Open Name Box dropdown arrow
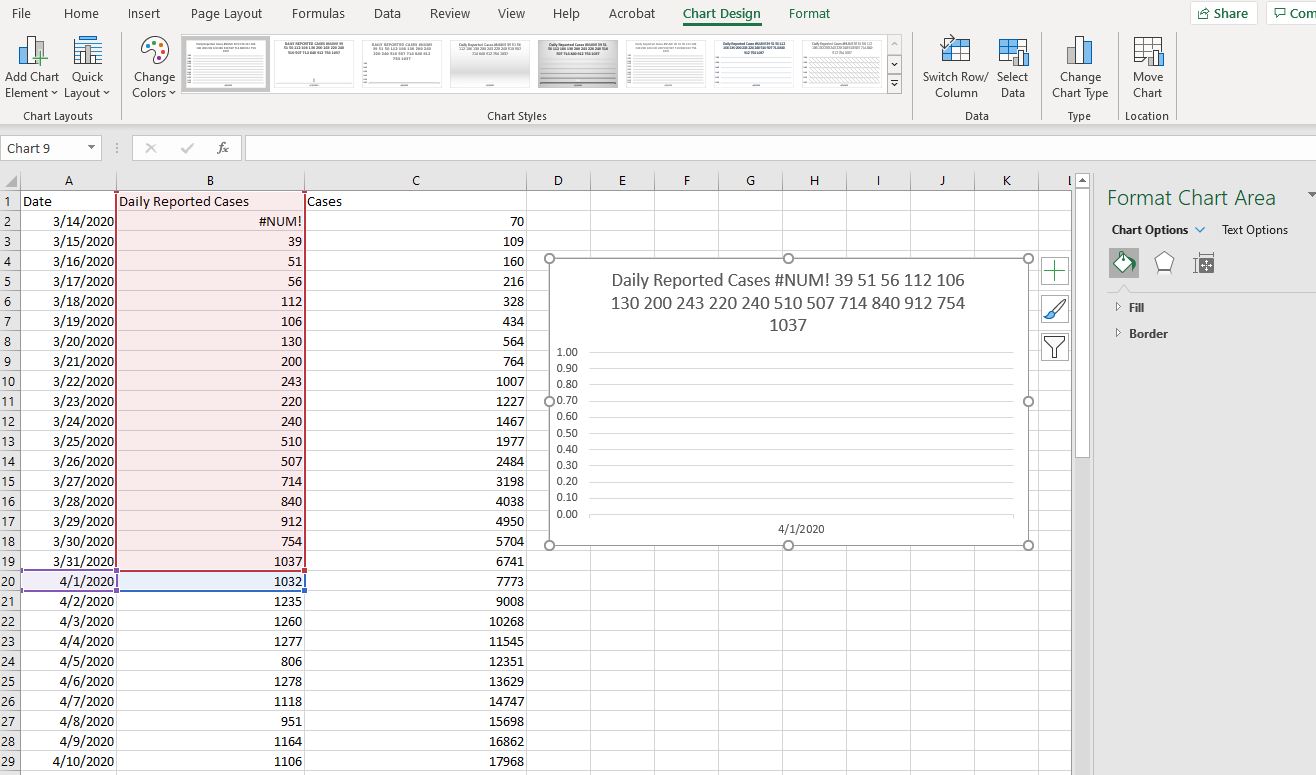The height and width of the screenshot is (775, 1316). pos(91,148)
